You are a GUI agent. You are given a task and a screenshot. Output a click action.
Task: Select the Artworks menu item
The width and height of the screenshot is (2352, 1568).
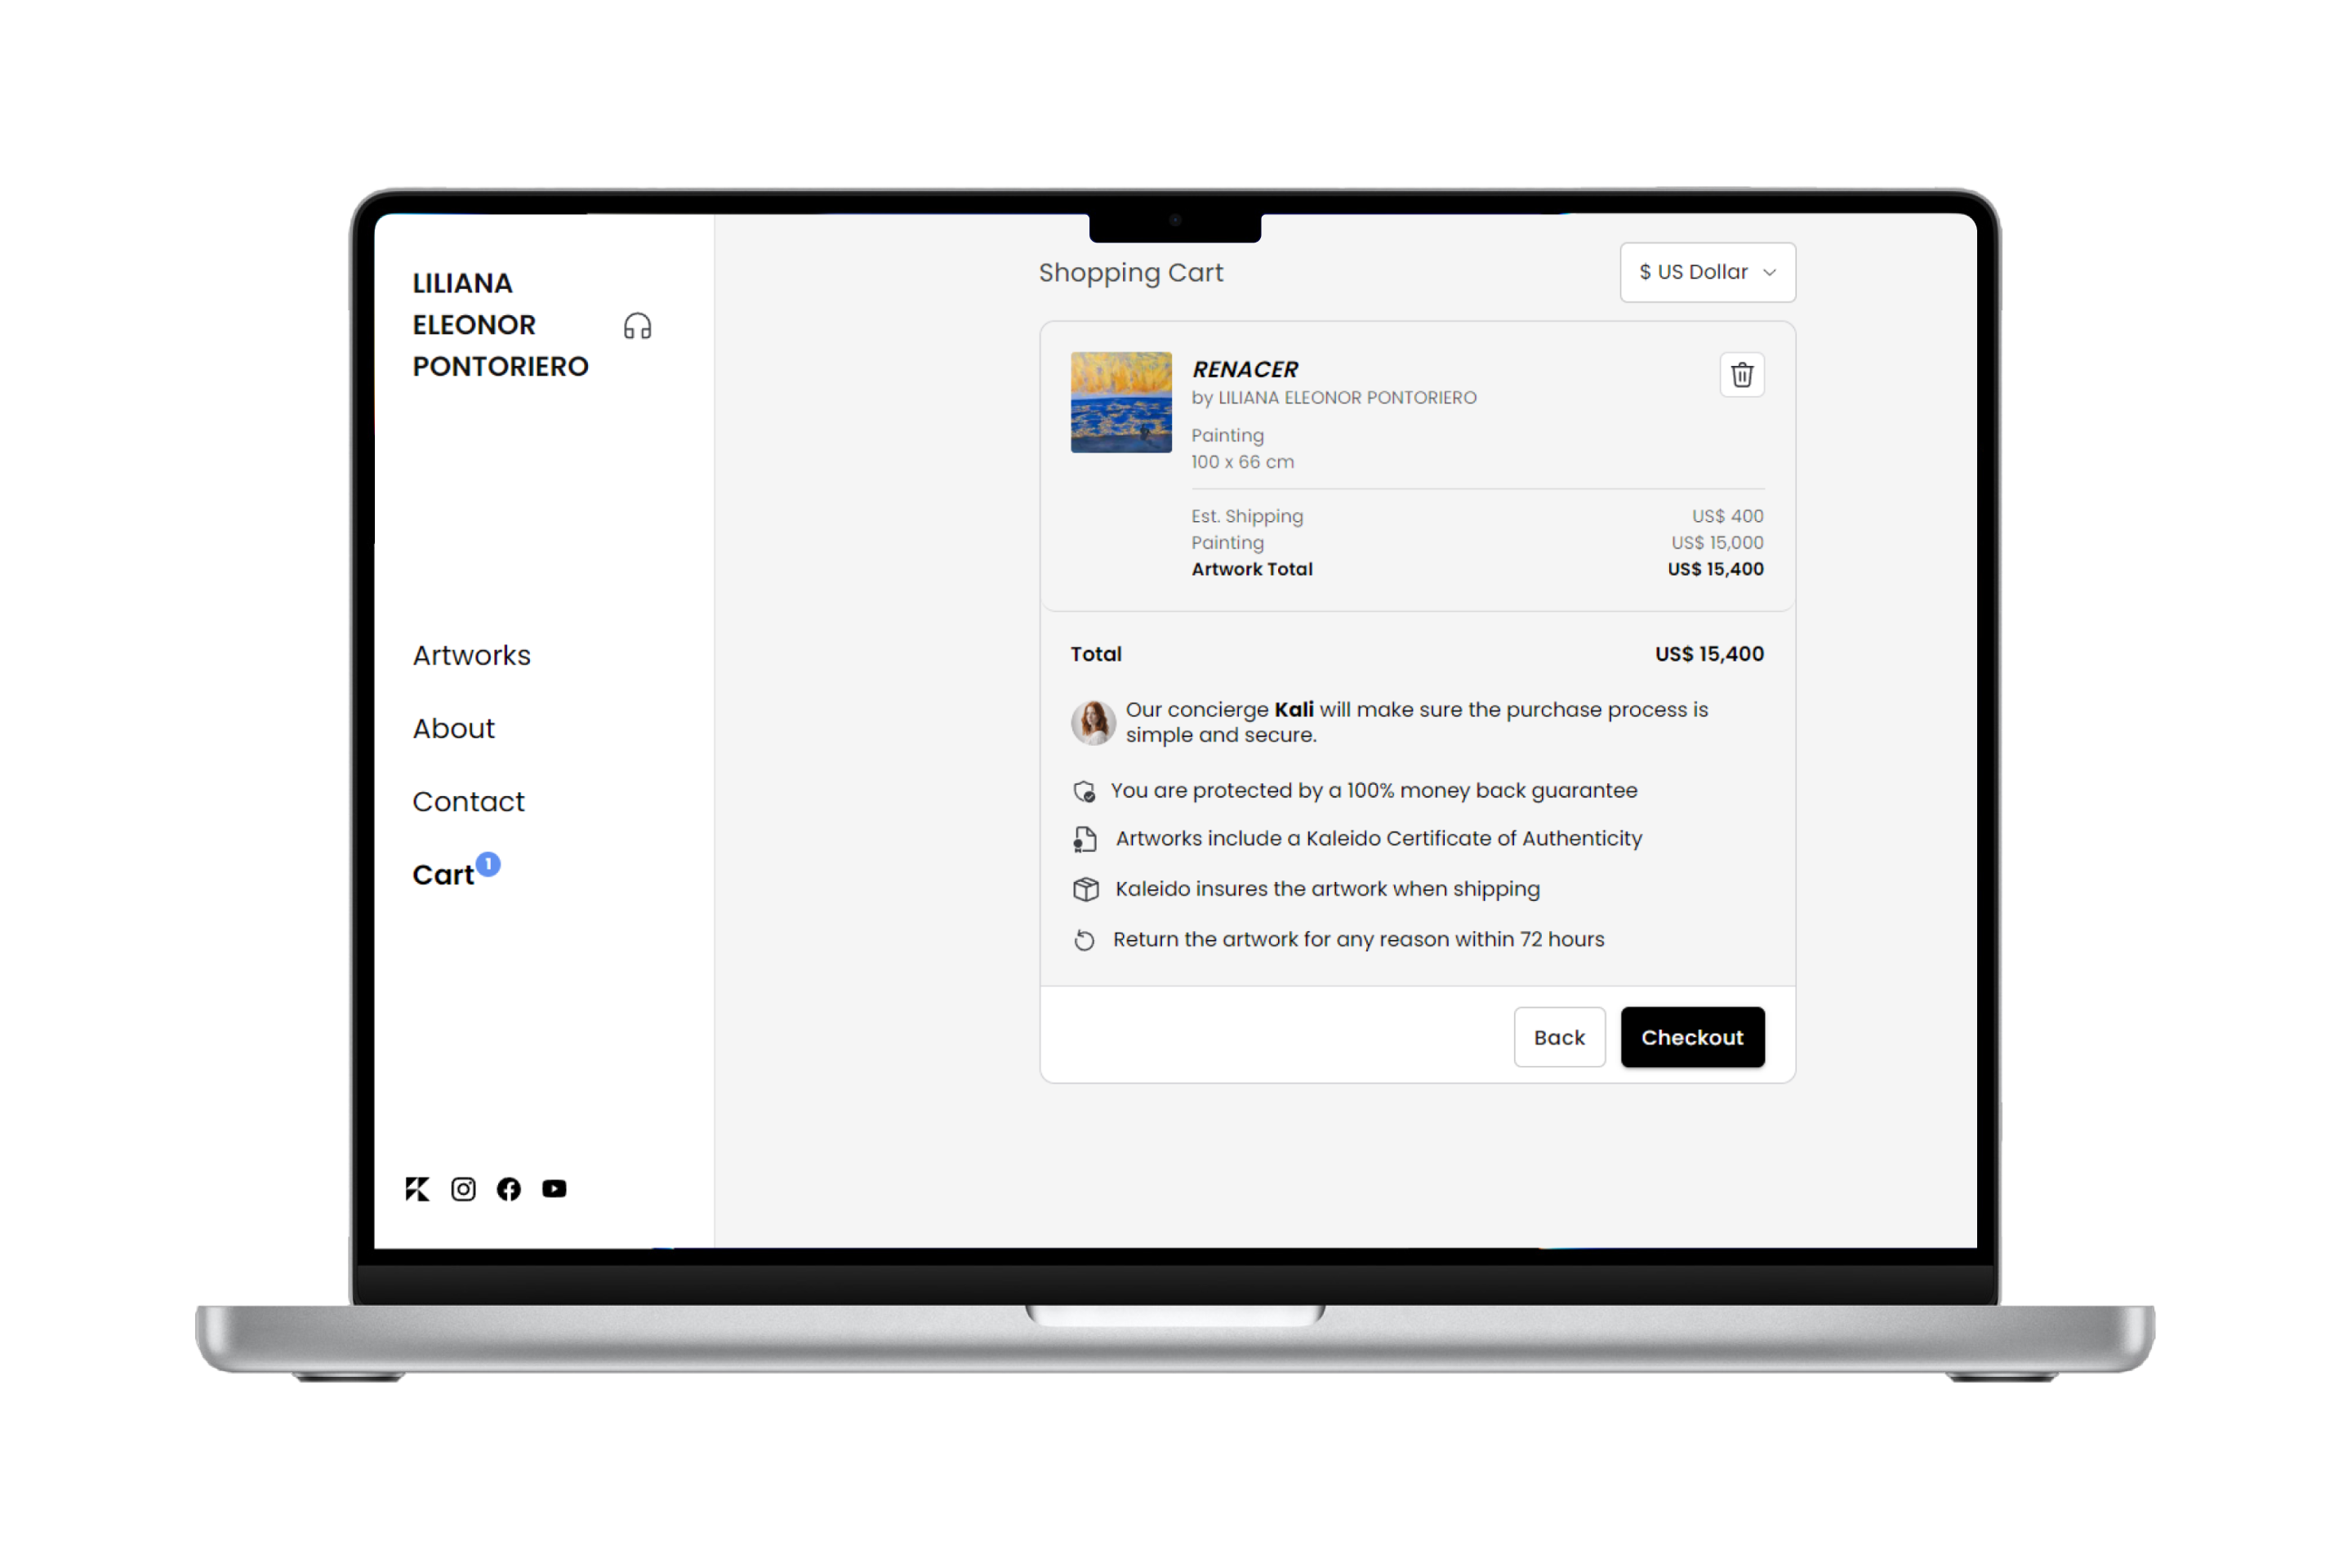473,654
